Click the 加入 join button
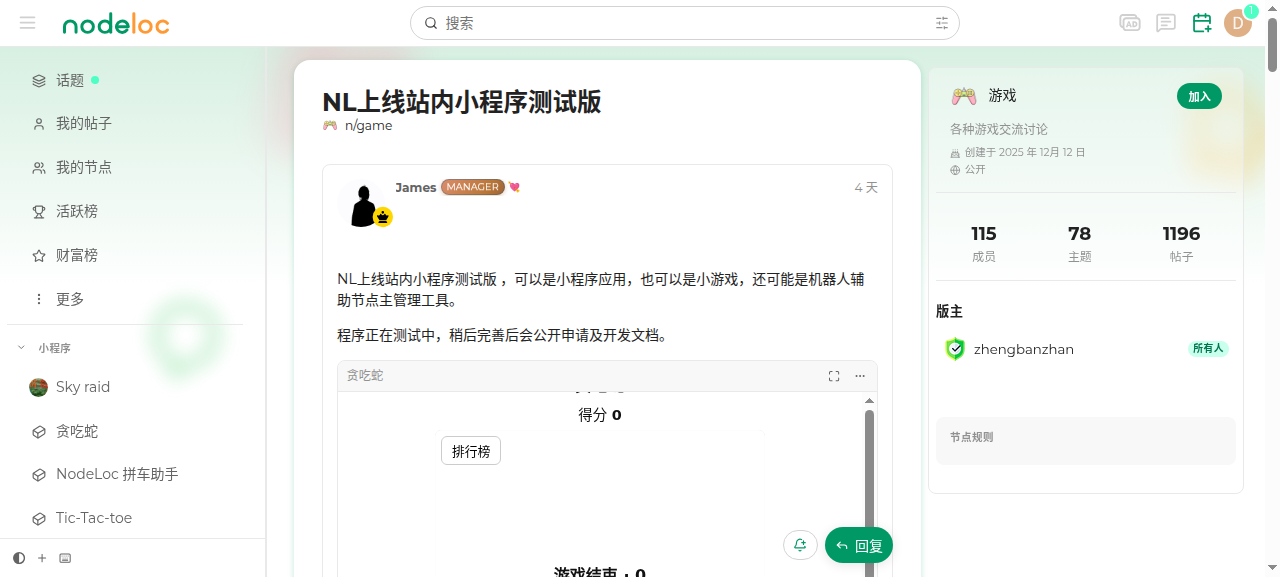The height and width of the screenshot is (577, 1280). click(x=1199, y=96)
